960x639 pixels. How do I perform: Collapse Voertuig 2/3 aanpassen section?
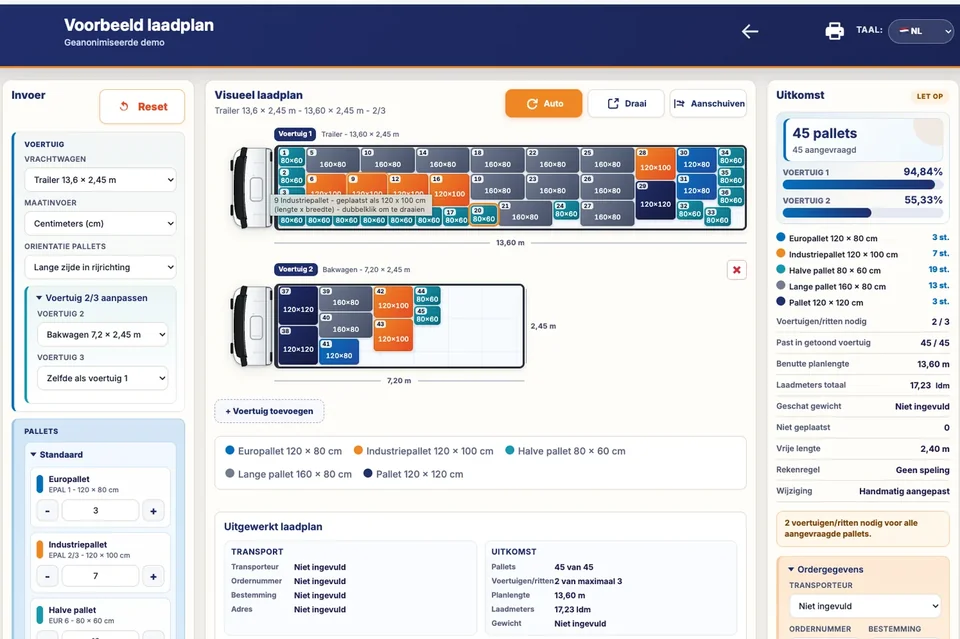pyautogui.click(x=92, y=297)
